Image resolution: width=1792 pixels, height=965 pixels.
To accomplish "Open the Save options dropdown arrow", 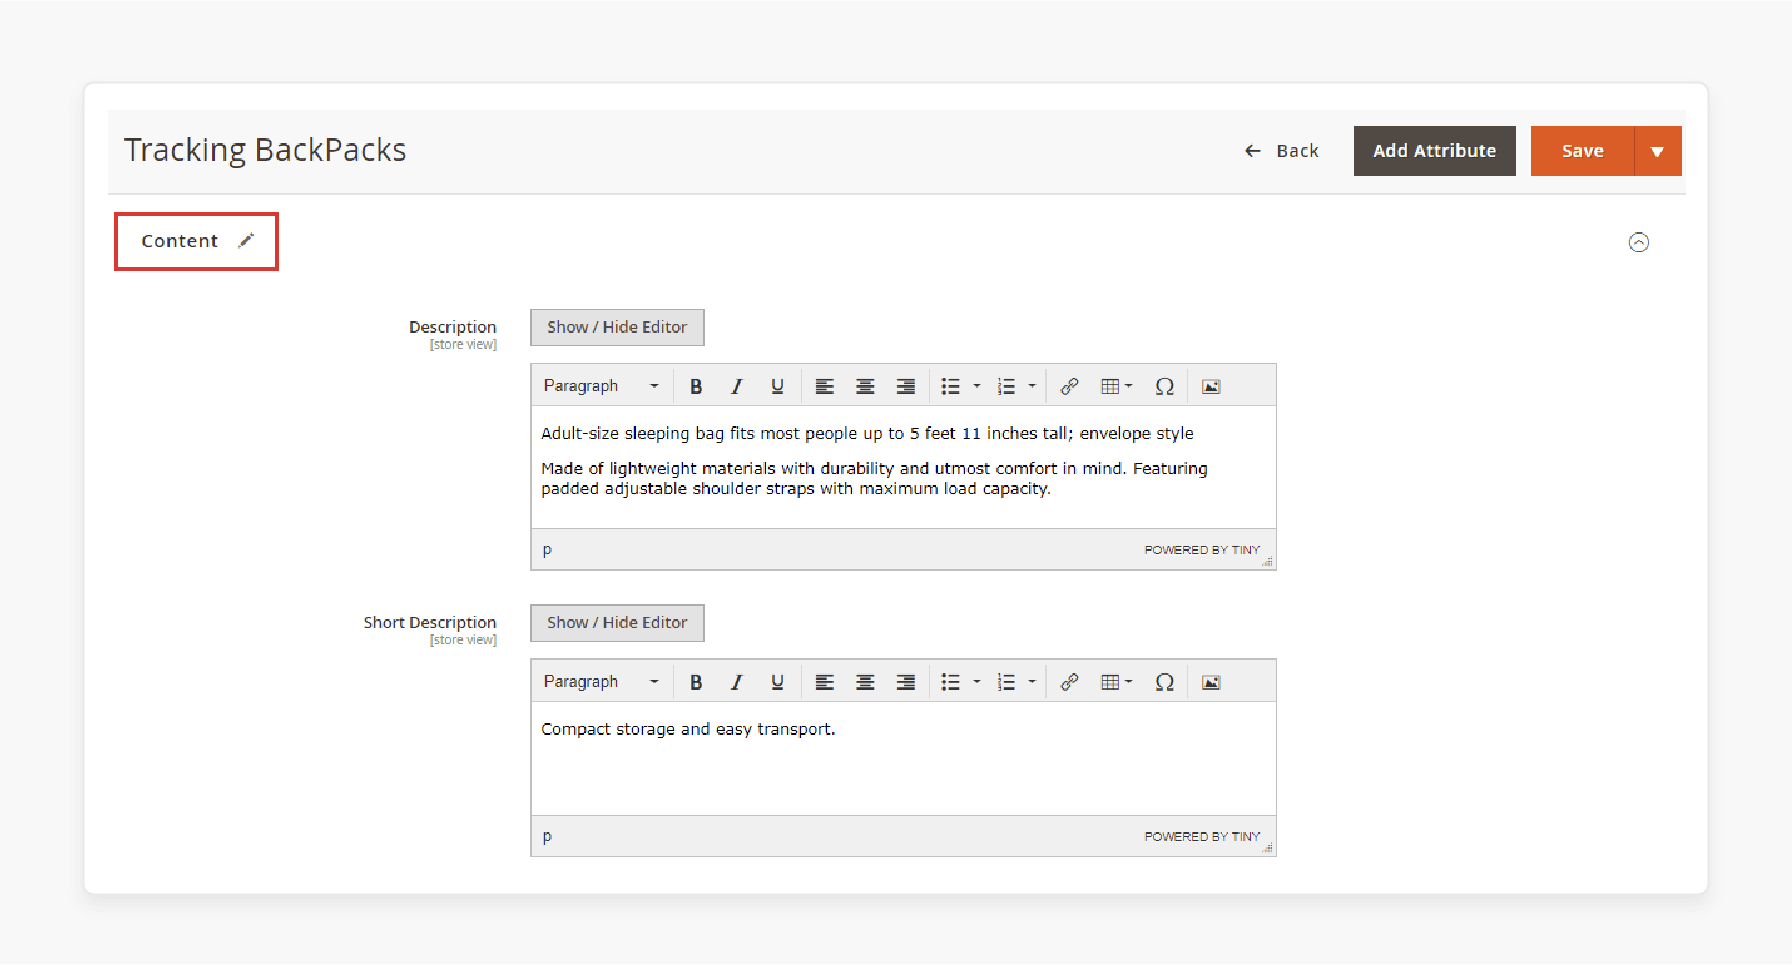I will pos(1658,151).
